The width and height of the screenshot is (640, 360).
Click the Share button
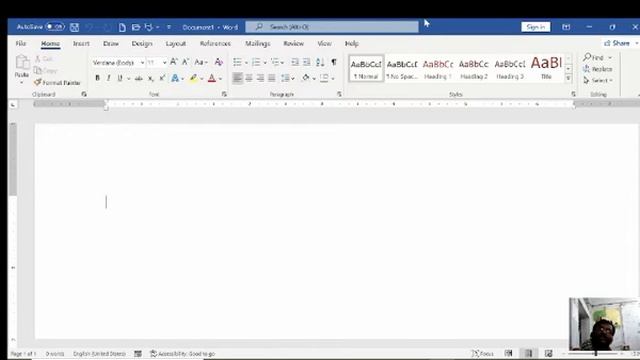pos(618,43)
